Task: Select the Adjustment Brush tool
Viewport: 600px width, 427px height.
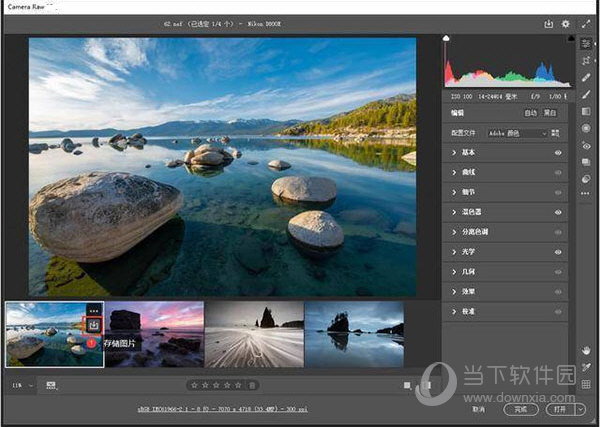Action: point(587,94)
